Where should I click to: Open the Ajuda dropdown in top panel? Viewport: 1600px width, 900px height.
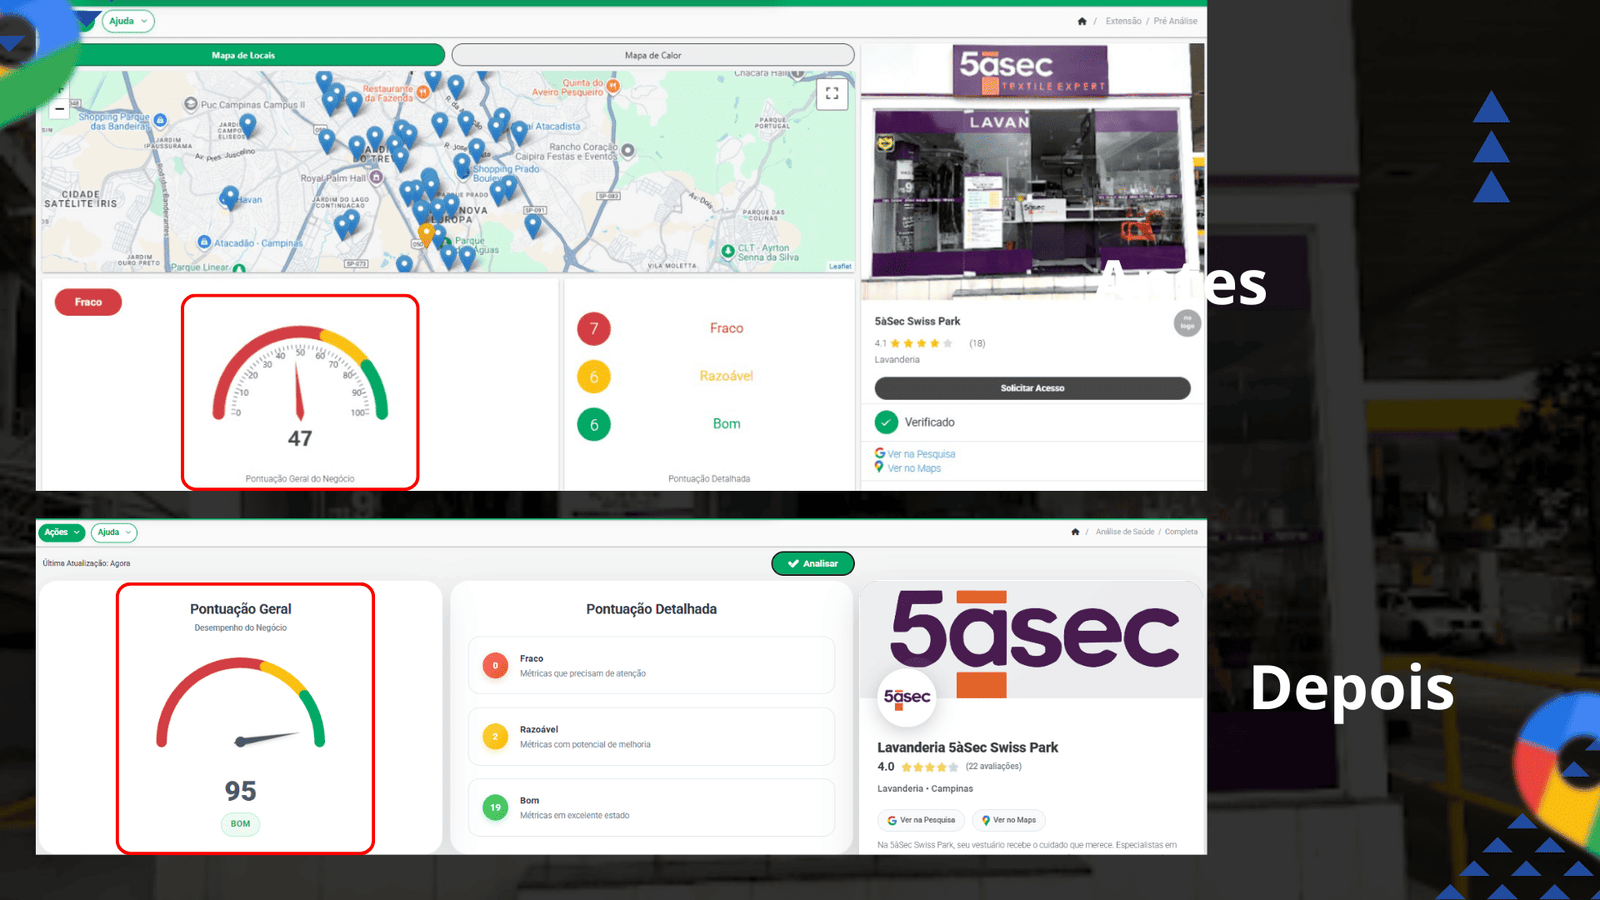coord(128,21)
